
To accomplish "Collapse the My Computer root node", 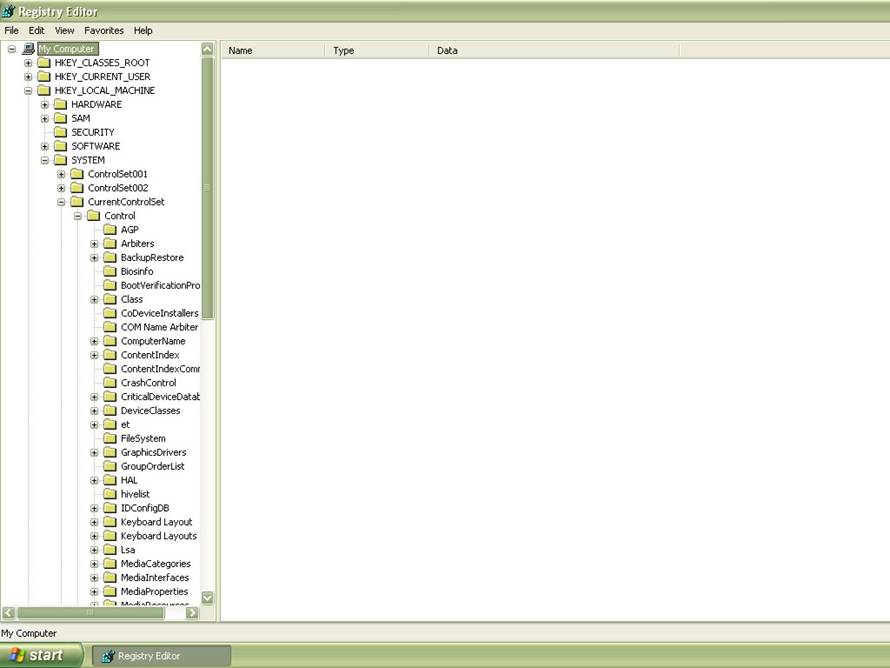I will click(x=11, y=49).
